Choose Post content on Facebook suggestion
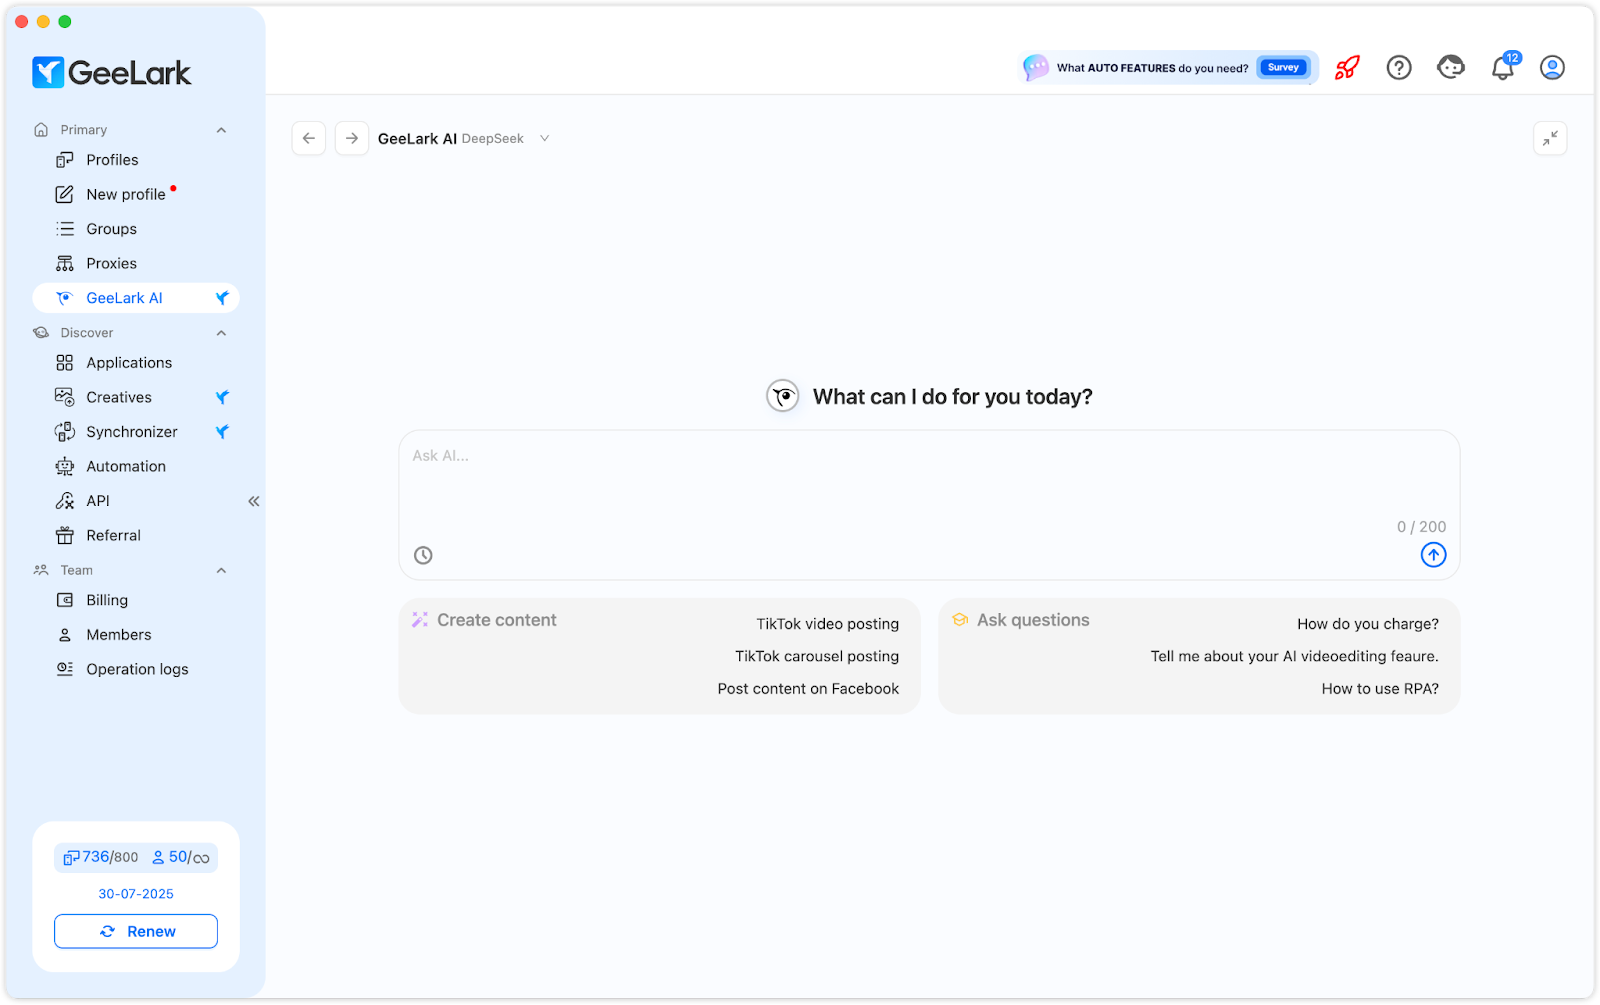1600x1005 pixels. [808, 689]
